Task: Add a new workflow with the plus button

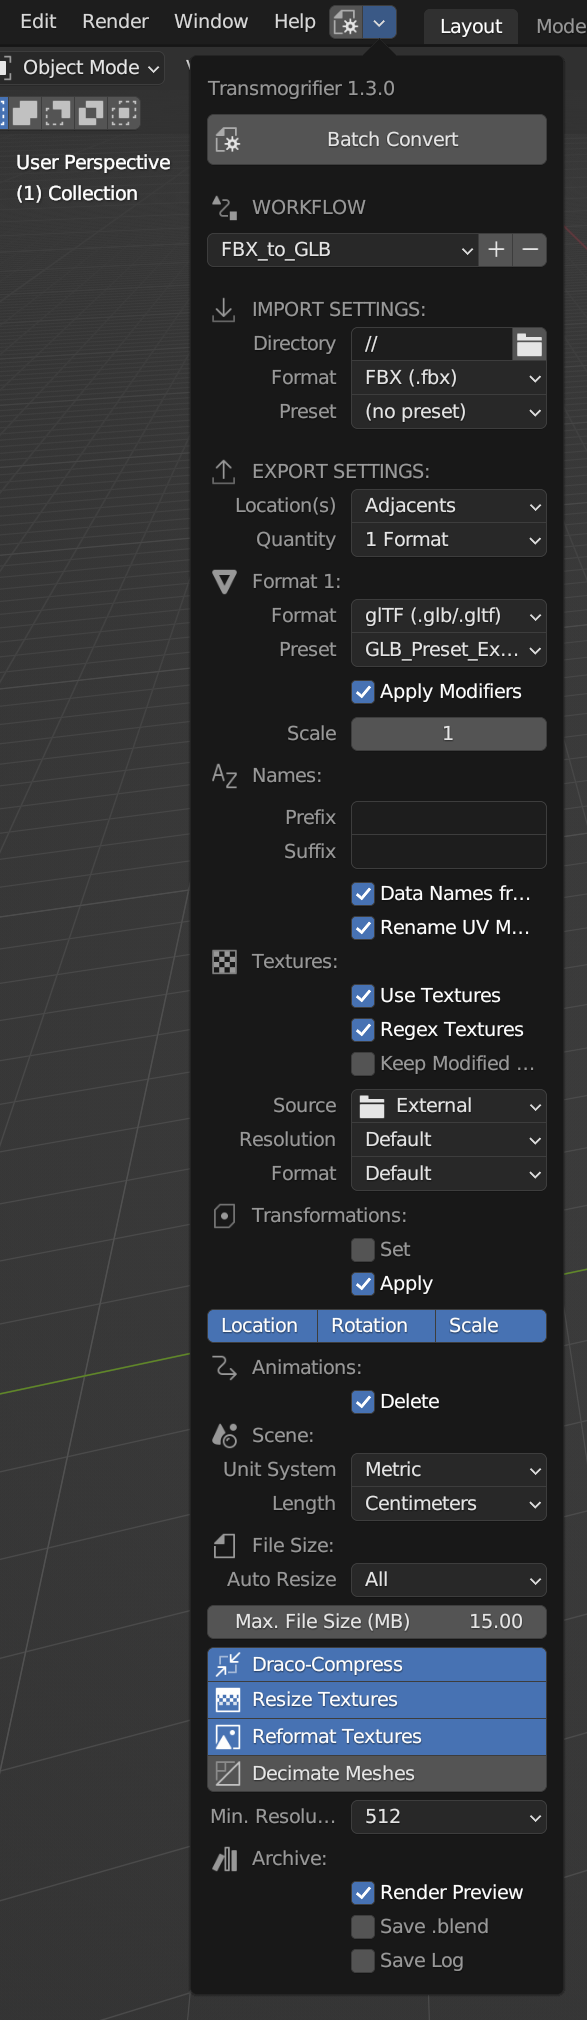Action: pyautogui.click(x=495, y=250)
